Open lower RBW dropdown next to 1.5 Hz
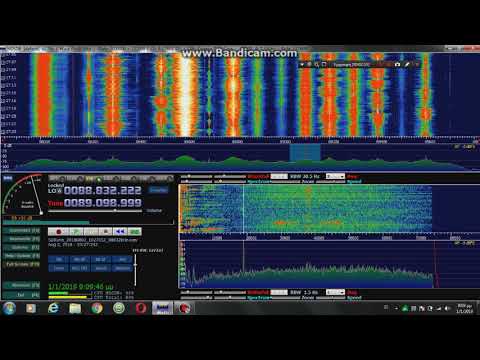 tap(335, 292)
